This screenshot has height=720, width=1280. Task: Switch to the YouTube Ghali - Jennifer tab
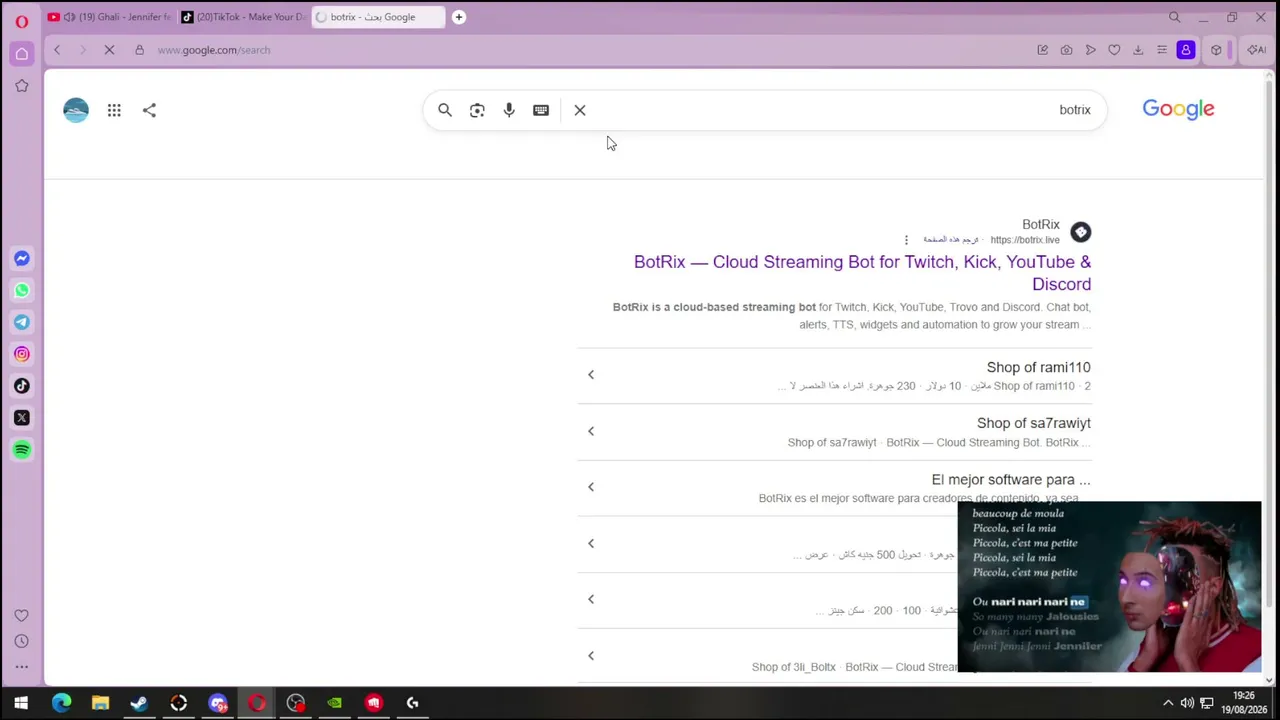pos(109,17)
